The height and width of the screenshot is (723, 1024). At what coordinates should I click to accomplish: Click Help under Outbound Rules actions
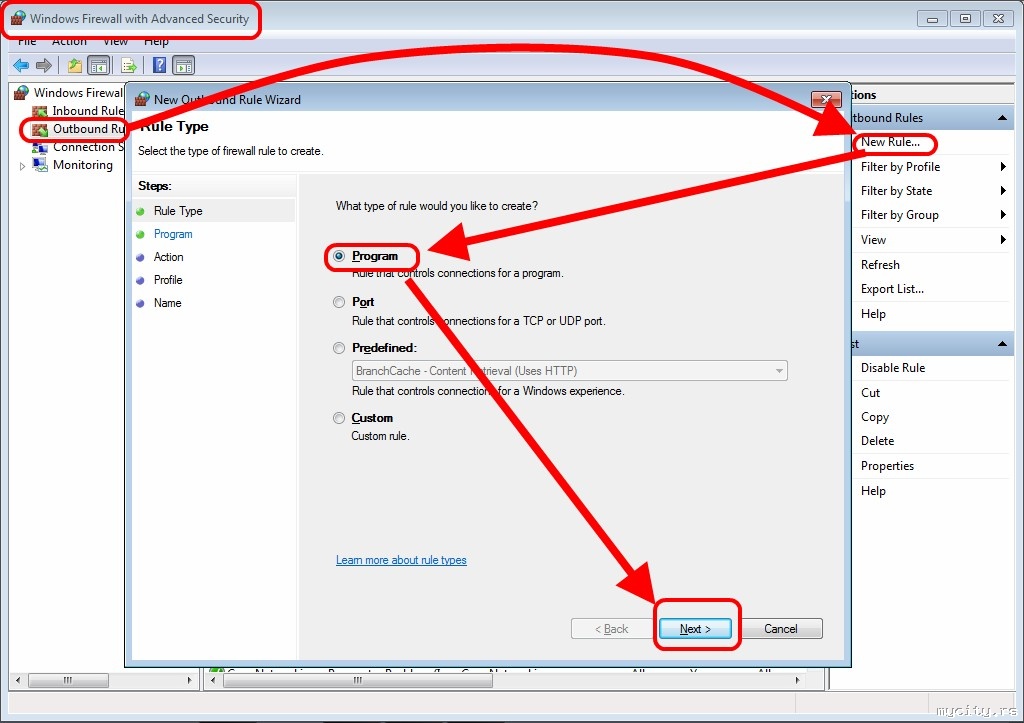point(873,313)
